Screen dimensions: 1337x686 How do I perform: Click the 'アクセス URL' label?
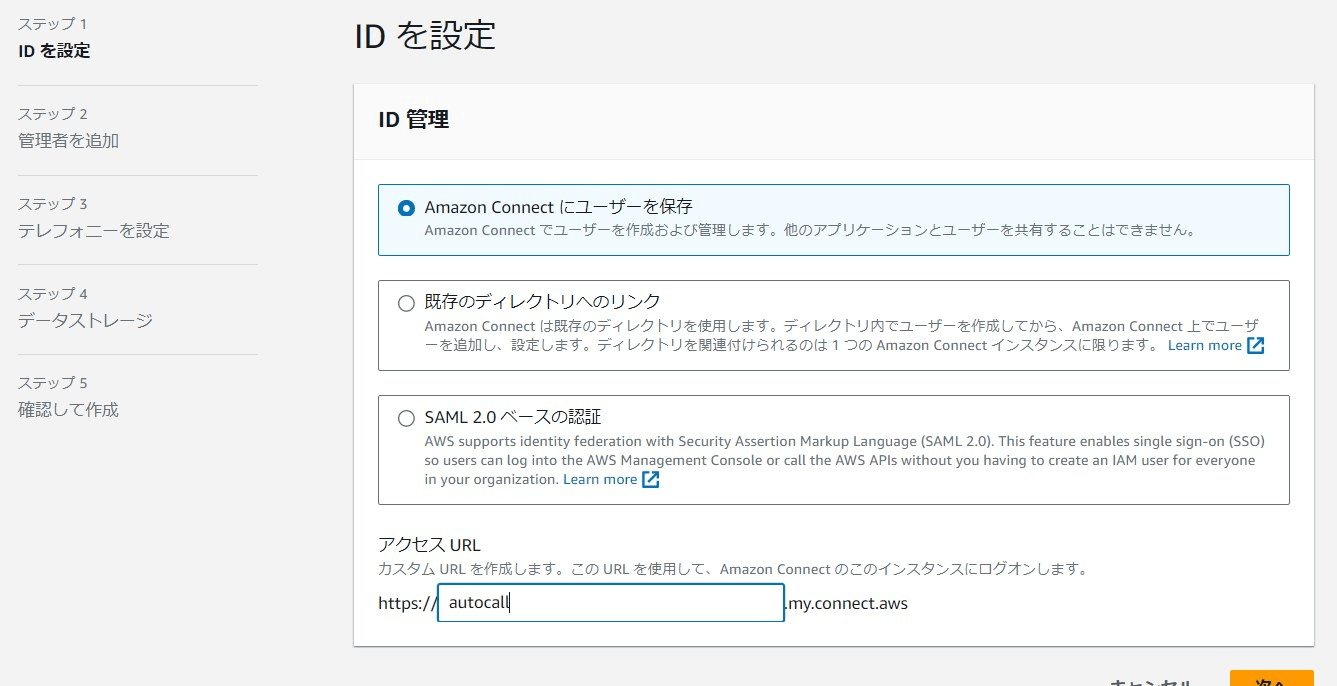(x=429, y=545)
